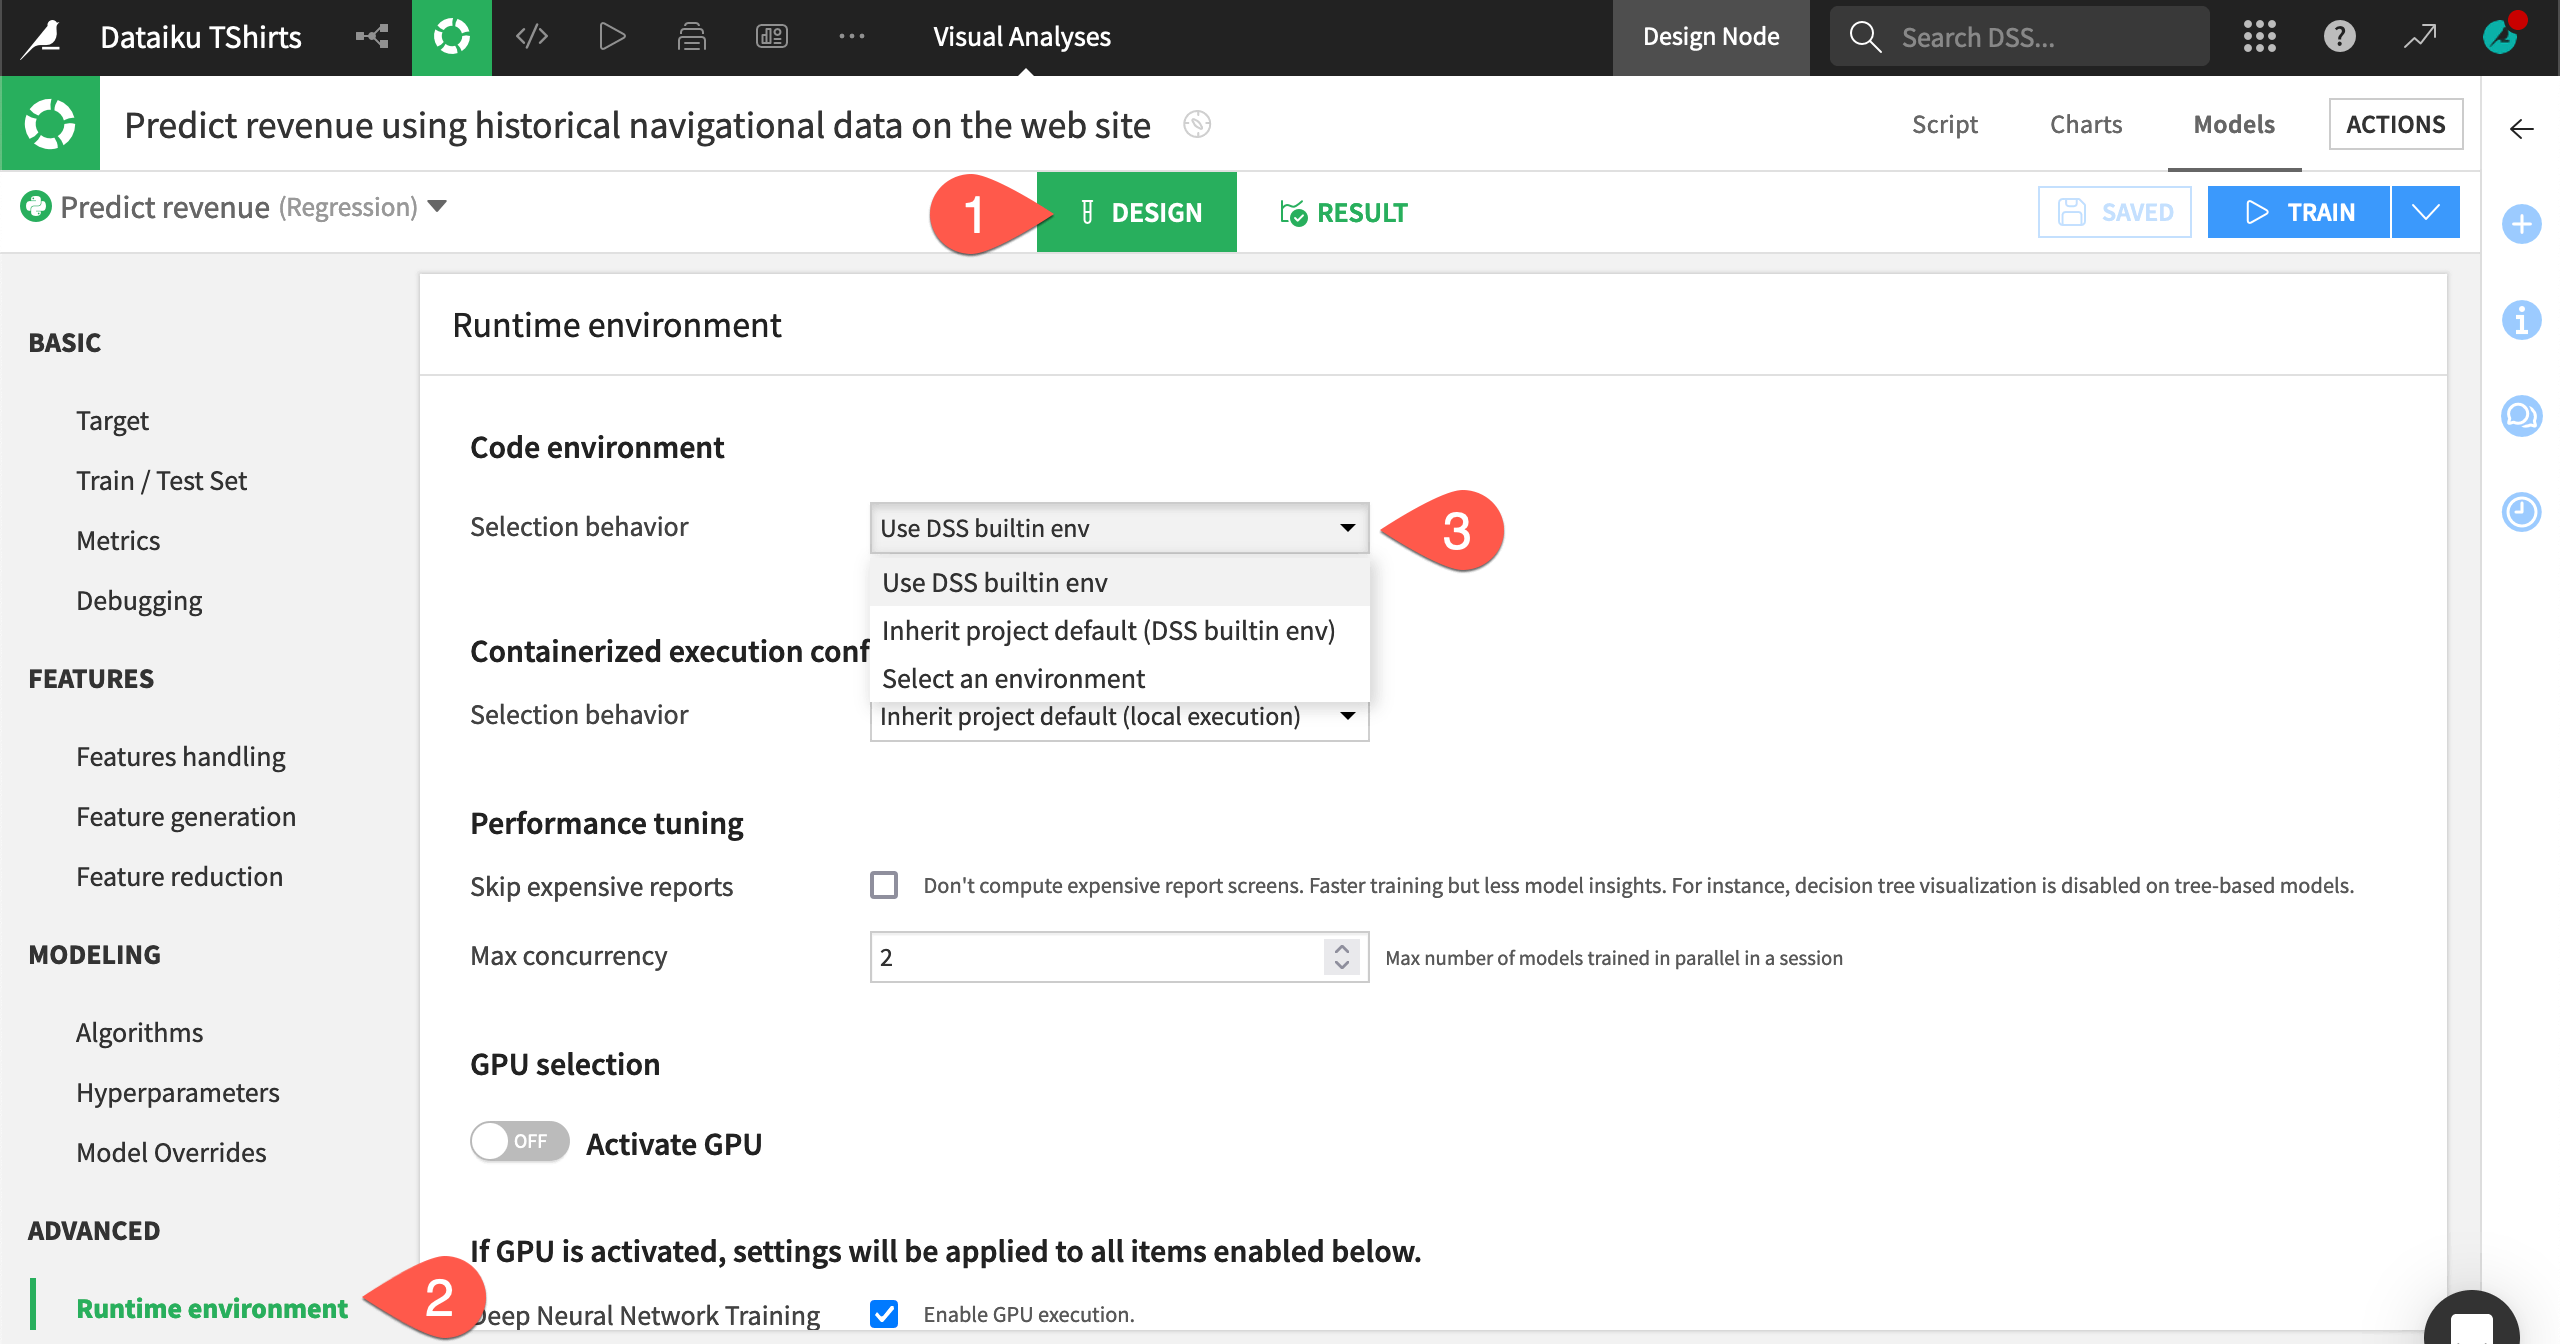Open the Dashboards icon
Screen dimensions: 2560x1344
click(772, 38)
